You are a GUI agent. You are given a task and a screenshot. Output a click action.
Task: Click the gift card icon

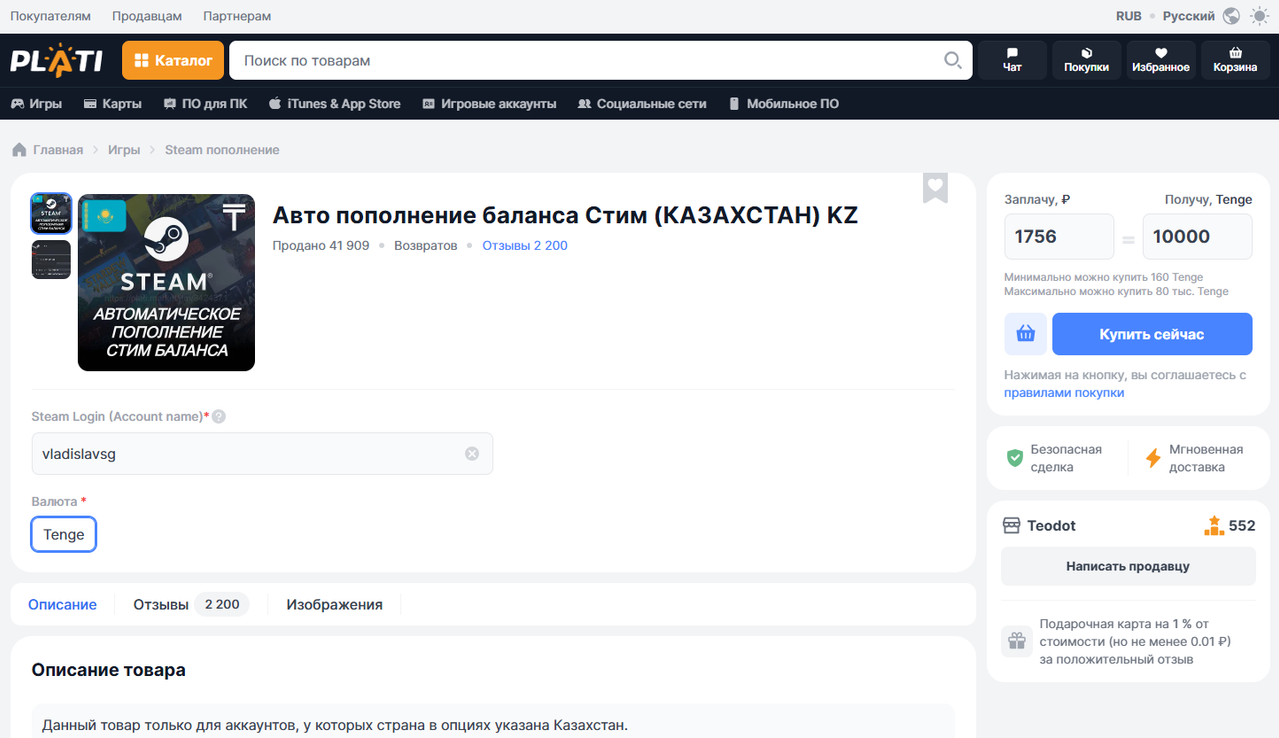[1016, 641]
